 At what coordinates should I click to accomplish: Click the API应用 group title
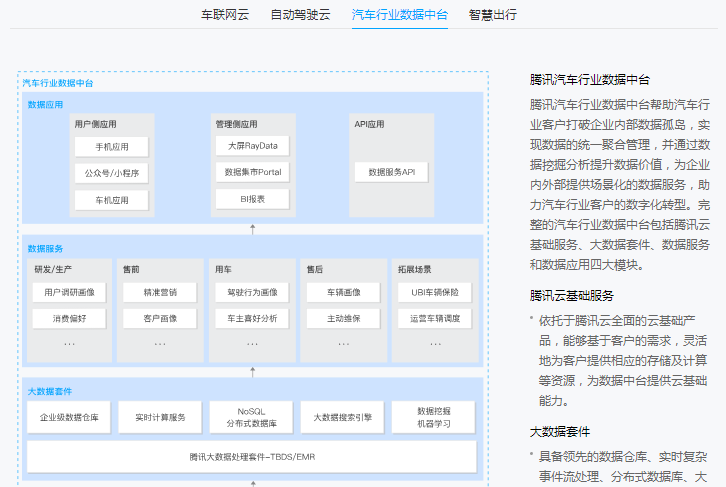[369, 124]
